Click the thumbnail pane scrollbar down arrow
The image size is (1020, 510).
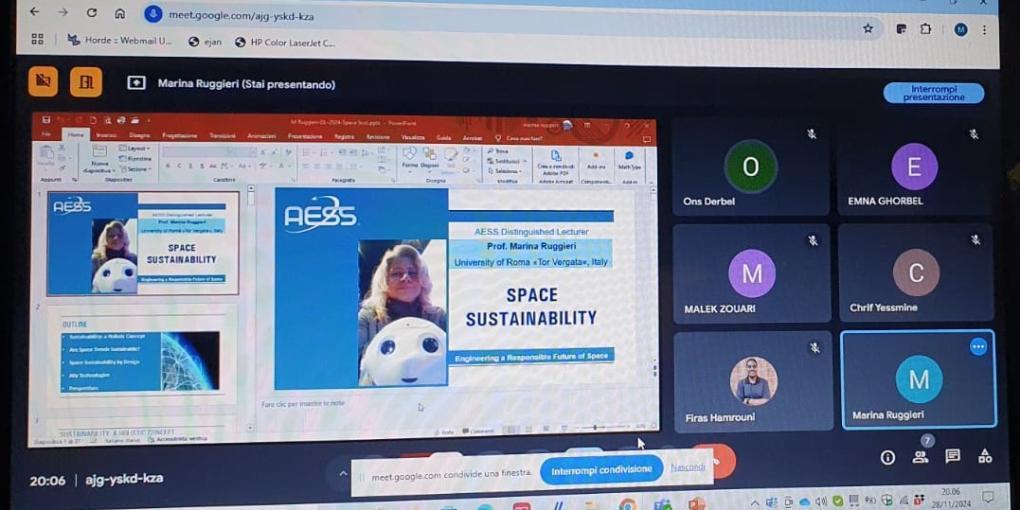tap(250, 428)
